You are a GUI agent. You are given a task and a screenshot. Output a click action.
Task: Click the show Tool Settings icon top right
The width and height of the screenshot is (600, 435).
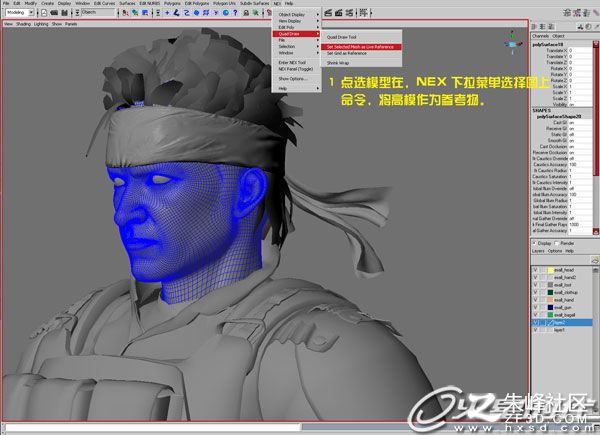tap(577, 13)
